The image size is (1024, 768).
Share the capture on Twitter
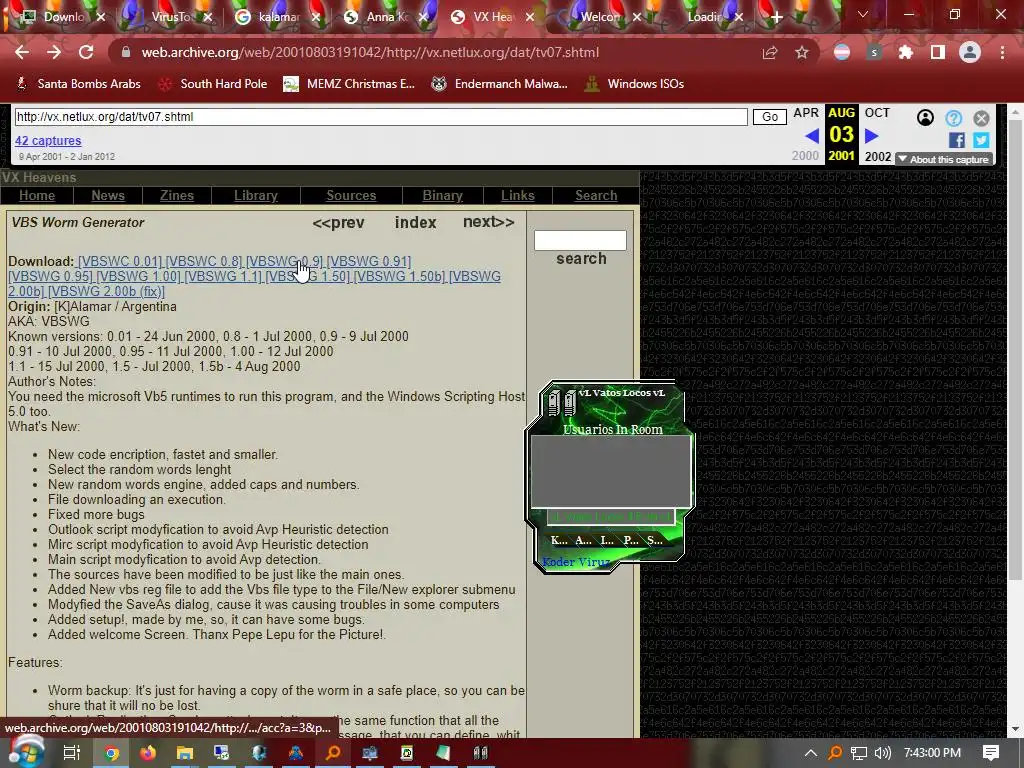981,140
